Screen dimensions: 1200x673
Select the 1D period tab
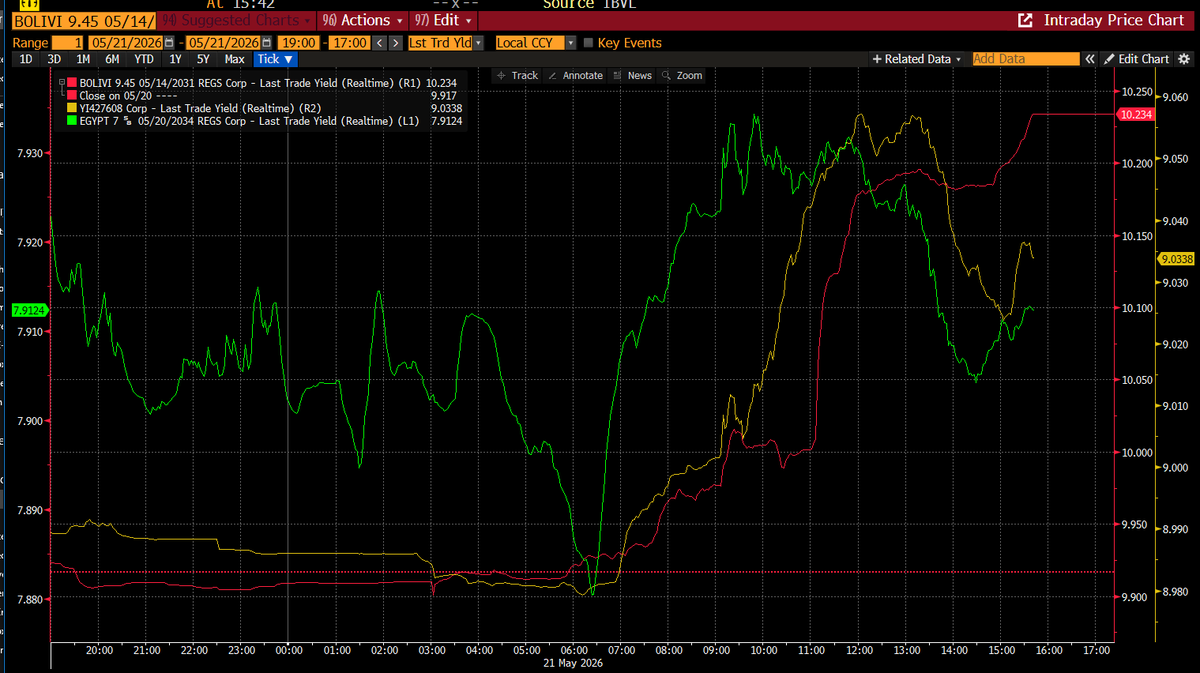pos(26,59)
